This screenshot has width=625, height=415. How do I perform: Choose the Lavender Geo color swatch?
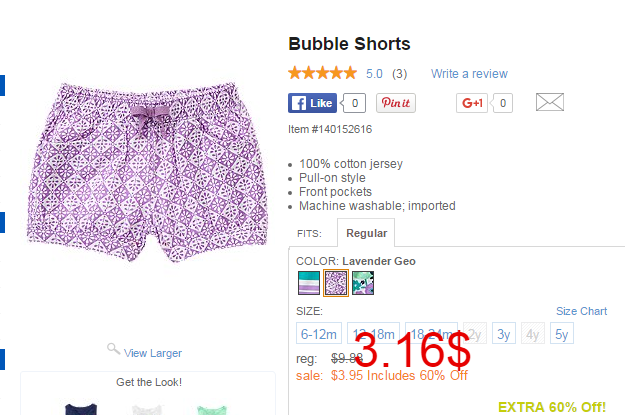(336, 283)
